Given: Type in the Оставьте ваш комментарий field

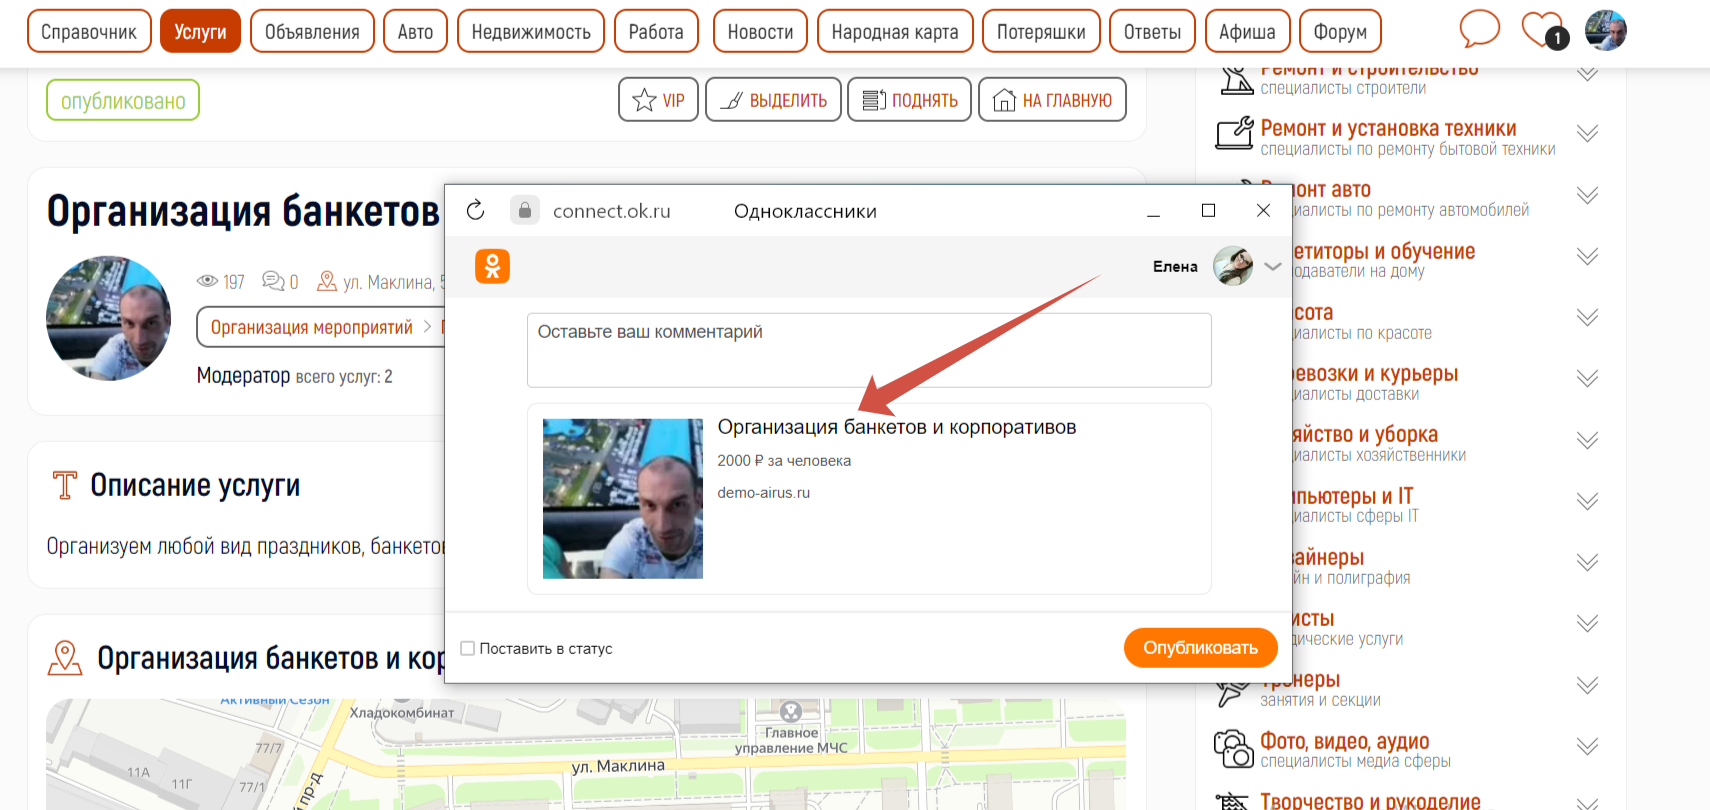Looking at the screenshot, I should click(868, 350).
